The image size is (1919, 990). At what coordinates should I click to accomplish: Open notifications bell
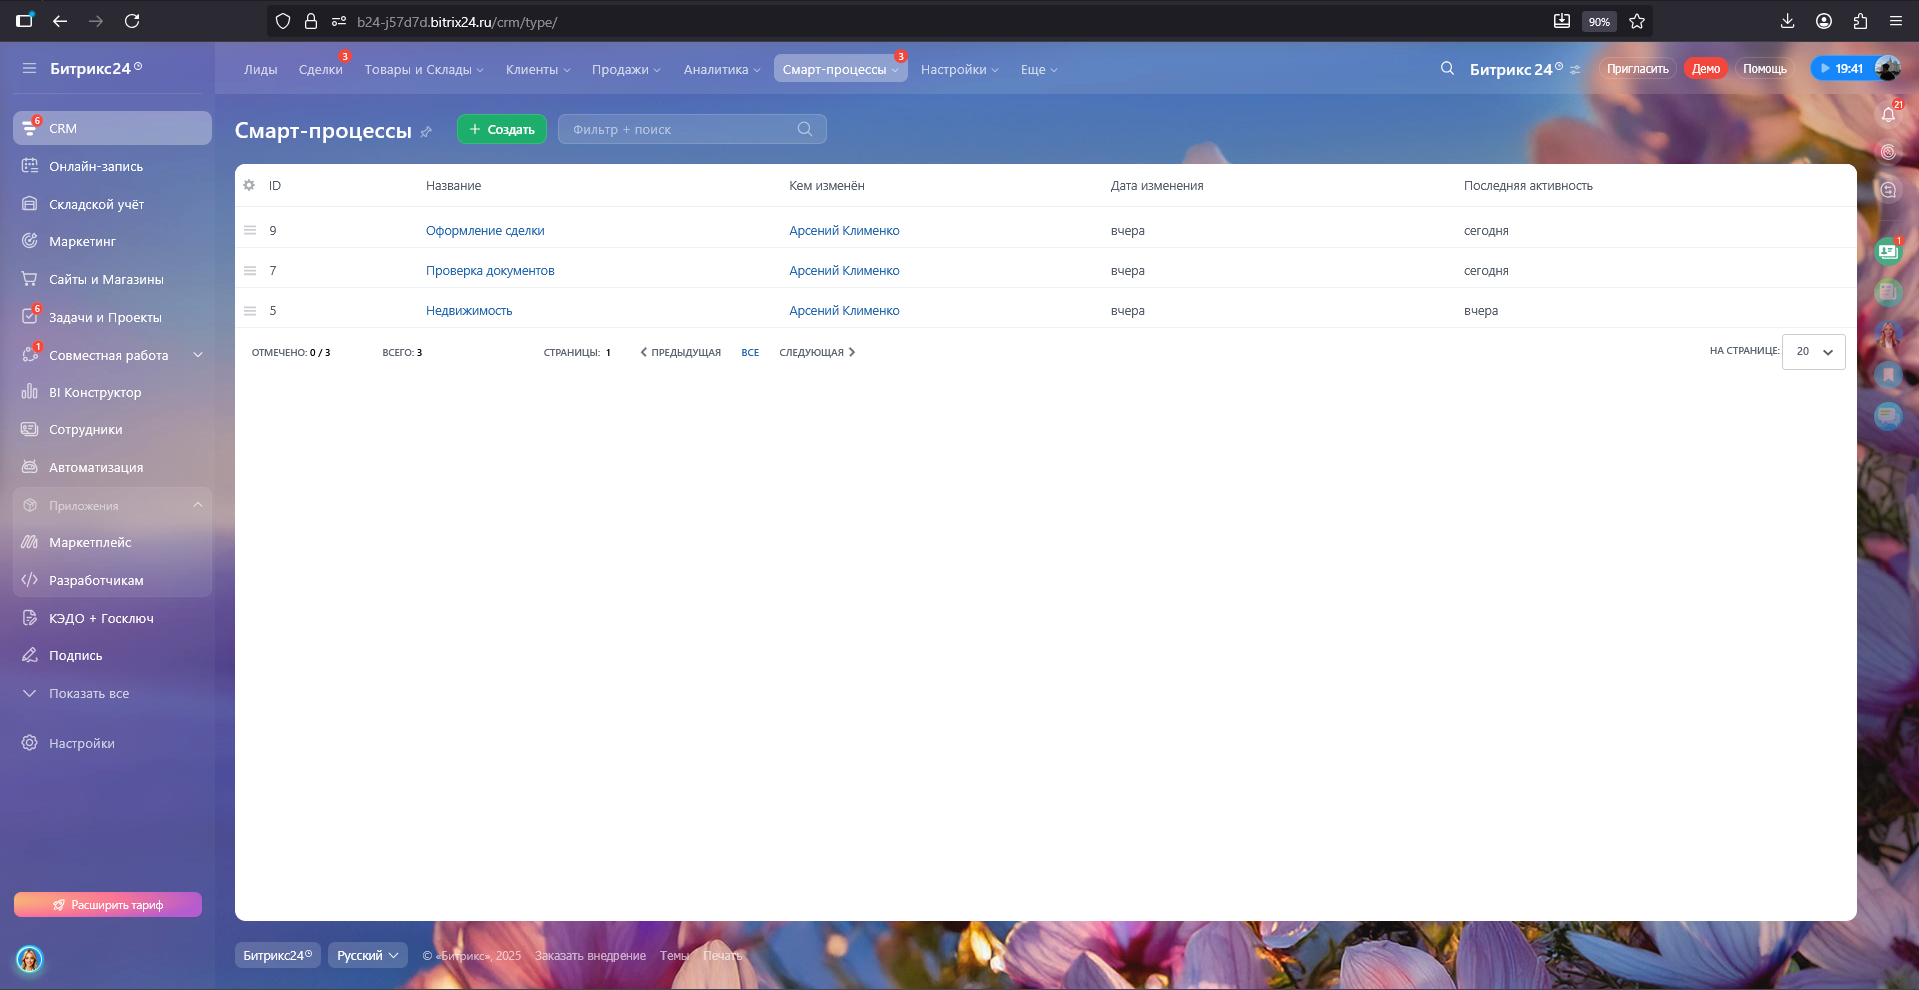tap(1888, 113)
